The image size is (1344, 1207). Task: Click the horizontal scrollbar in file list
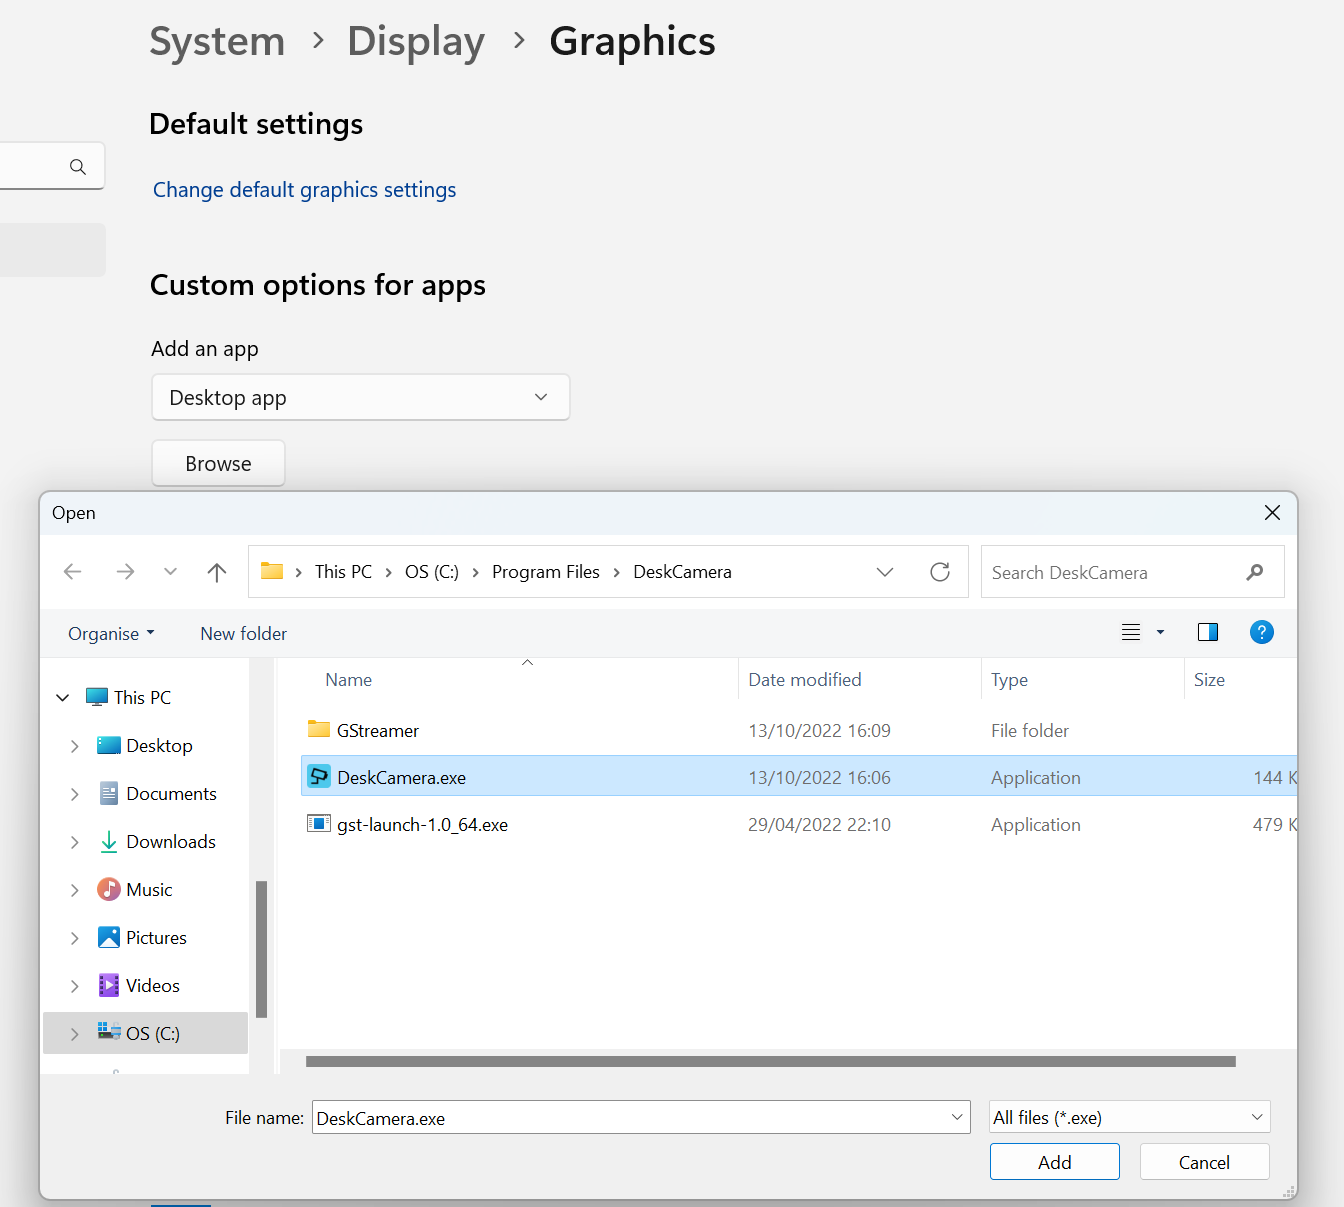(770, 1062)
